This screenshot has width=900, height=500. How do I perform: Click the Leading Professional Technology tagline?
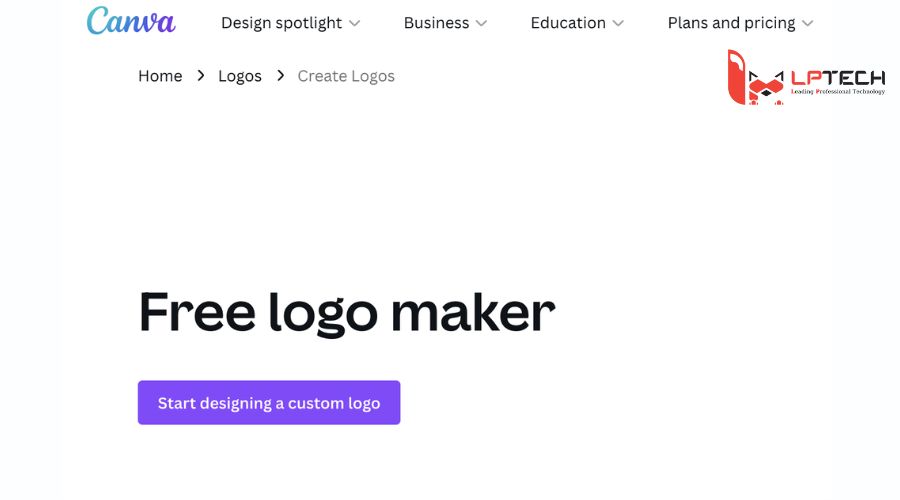coord(837,91)
